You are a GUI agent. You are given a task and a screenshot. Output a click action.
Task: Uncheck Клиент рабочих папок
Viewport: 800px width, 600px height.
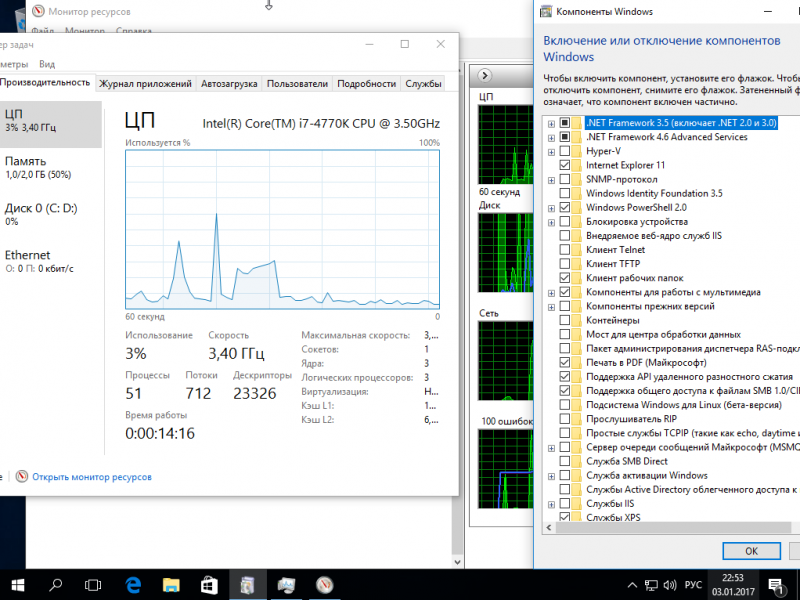click(565, 278)
